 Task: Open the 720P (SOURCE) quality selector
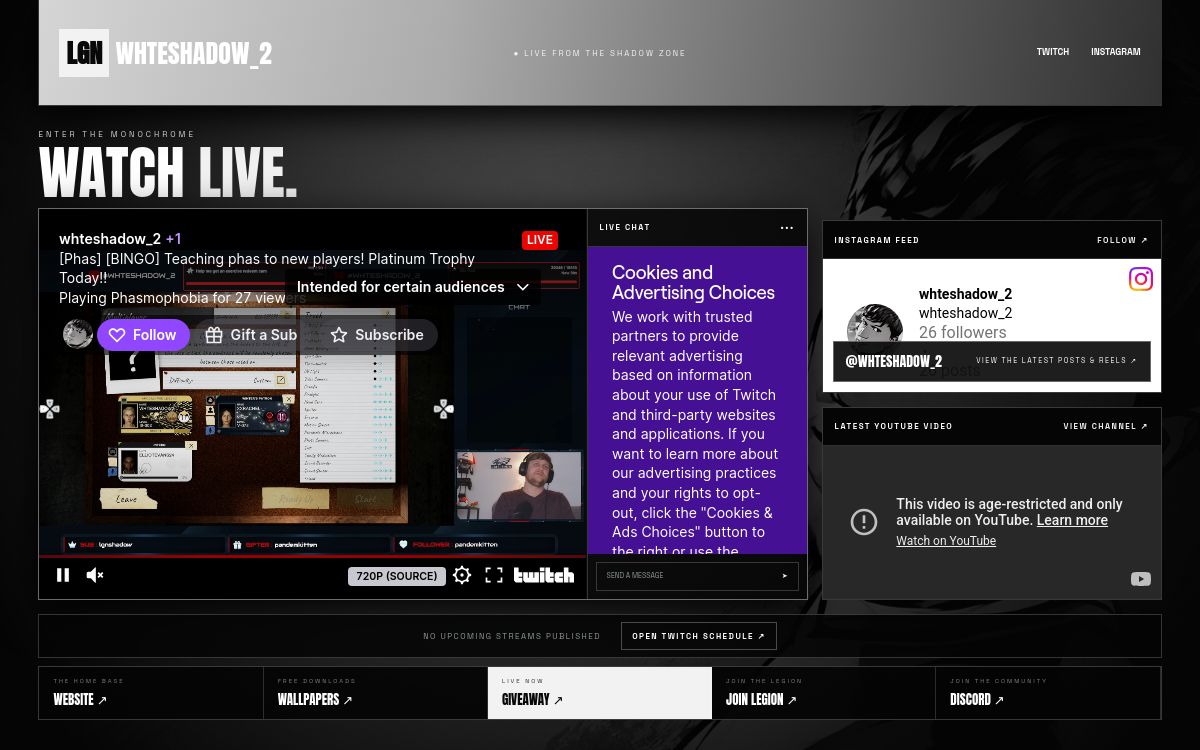pos(397,576)
